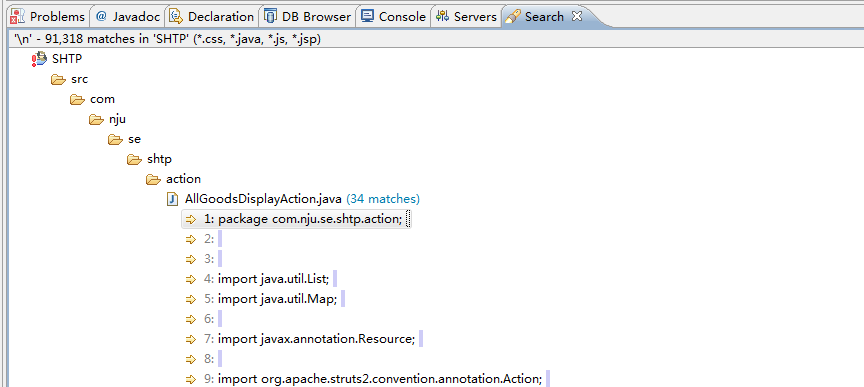864x387 pixels.
Task: Click the se folder icon
Action: pos(115,139)
